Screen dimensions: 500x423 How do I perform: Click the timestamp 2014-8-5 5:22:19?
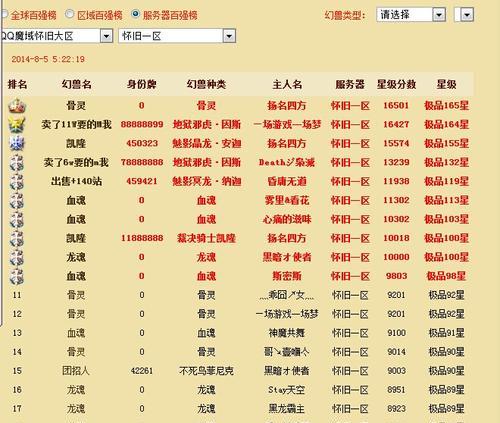click(48, 59)
